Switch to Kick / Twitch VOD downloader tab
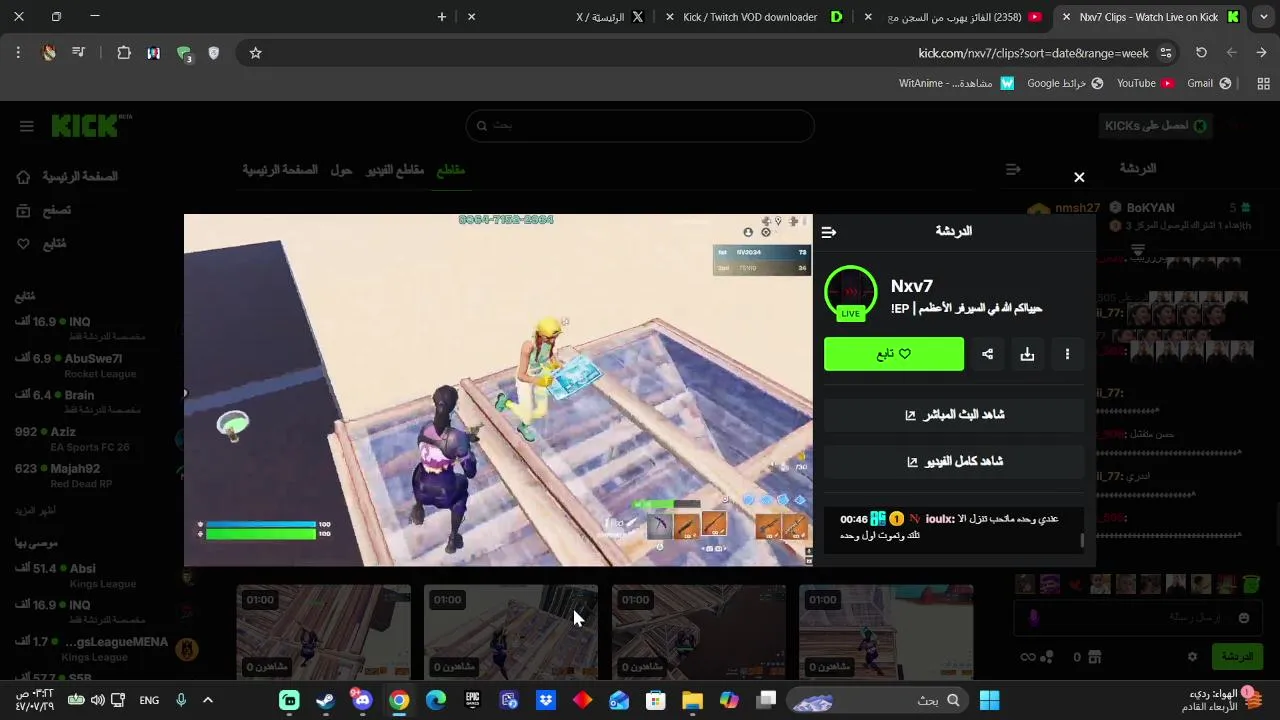 [763, 17]
